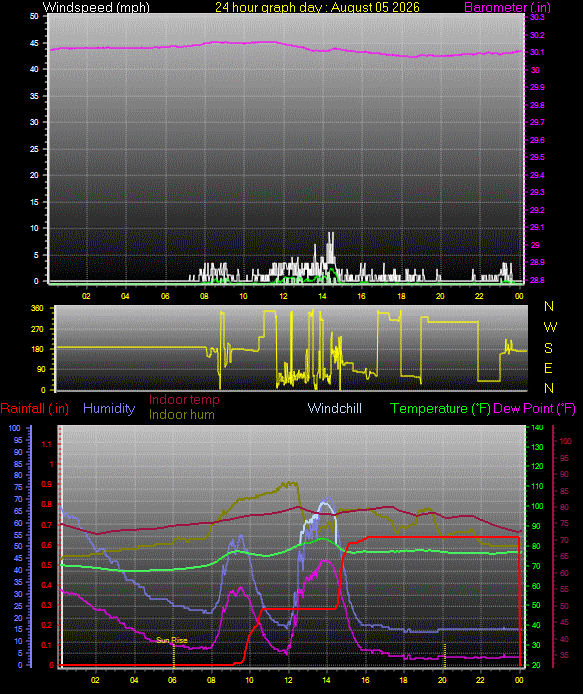Click the red rainfall plateau at 0.6 inches
This screenshot has width=583, height=694.
tap(443, 537)
